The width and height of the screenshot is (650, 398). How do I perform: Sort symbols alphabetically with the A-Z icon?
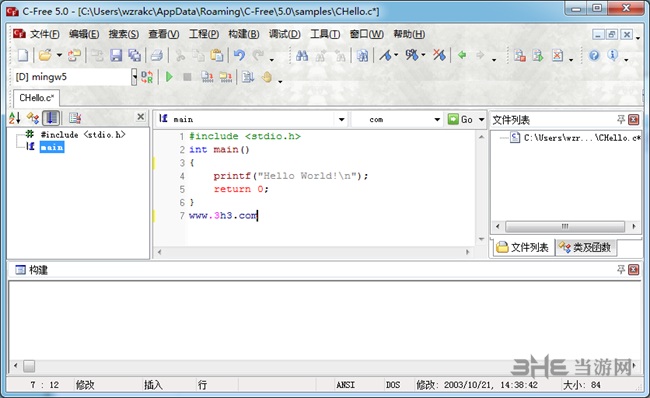point(15,118)
